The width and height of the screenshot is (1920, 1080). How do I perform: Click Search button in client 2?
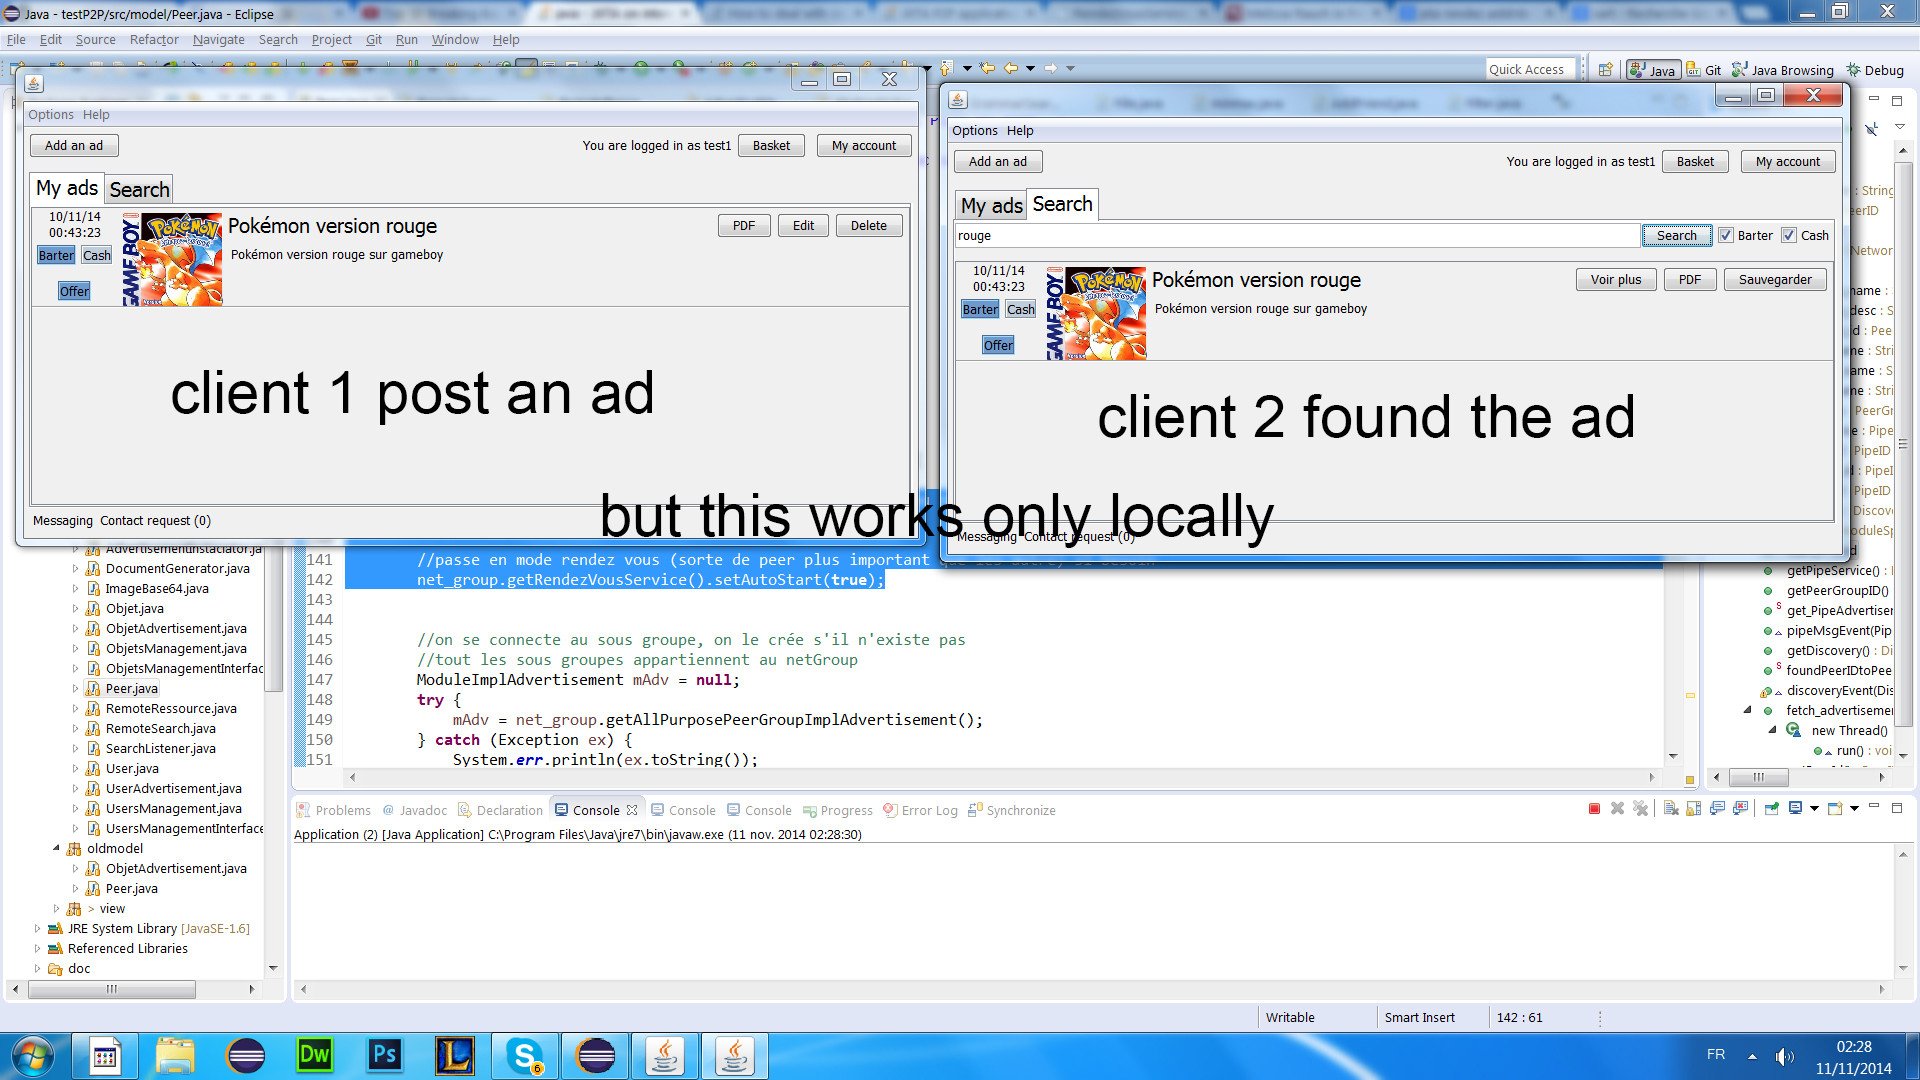click(x=1676, y=235)
